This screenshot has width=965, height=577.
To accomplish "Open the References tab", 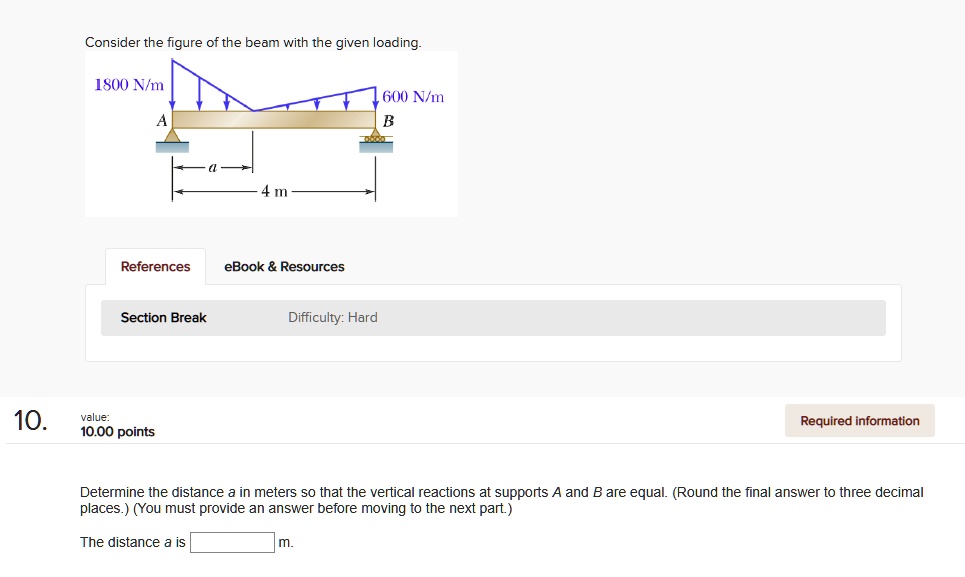I will 155,266.
